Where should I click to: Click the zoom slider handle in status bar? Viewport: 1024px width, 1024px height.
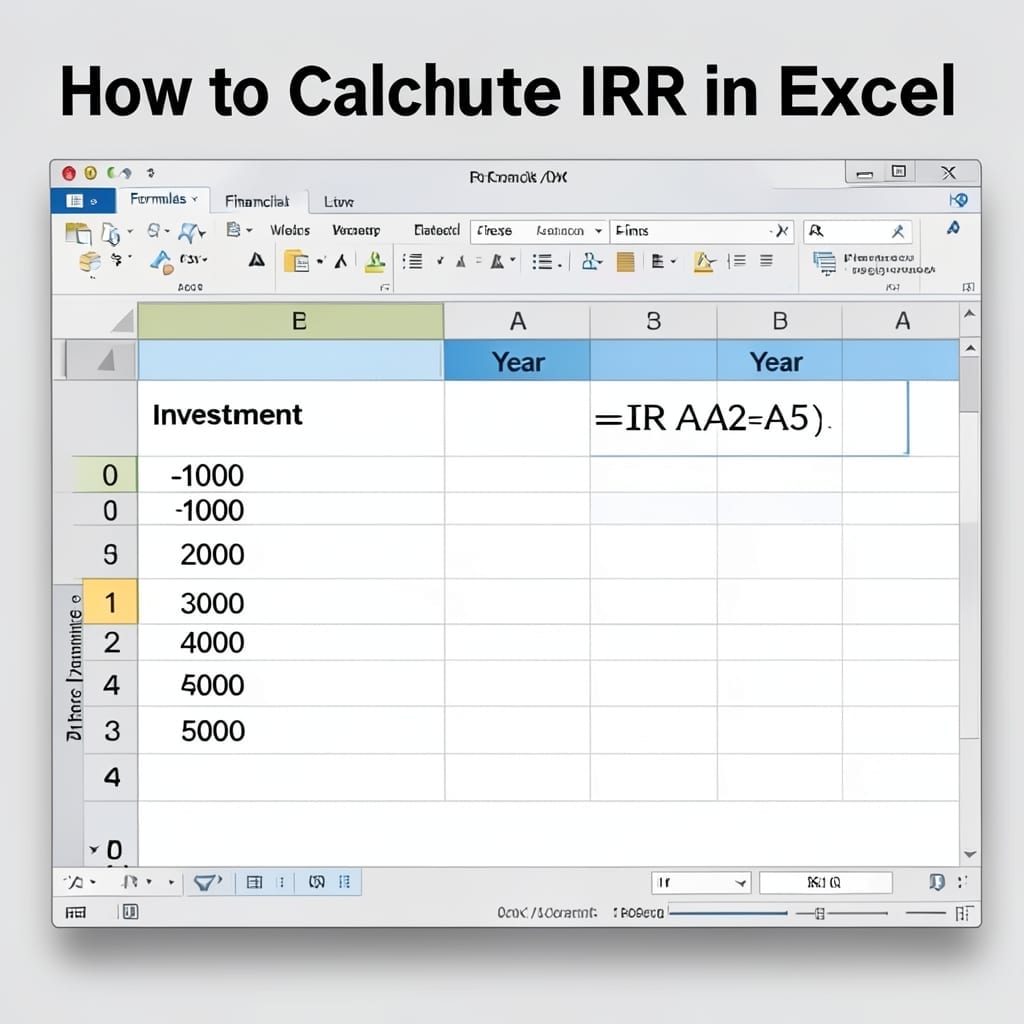tap(820, 914)
